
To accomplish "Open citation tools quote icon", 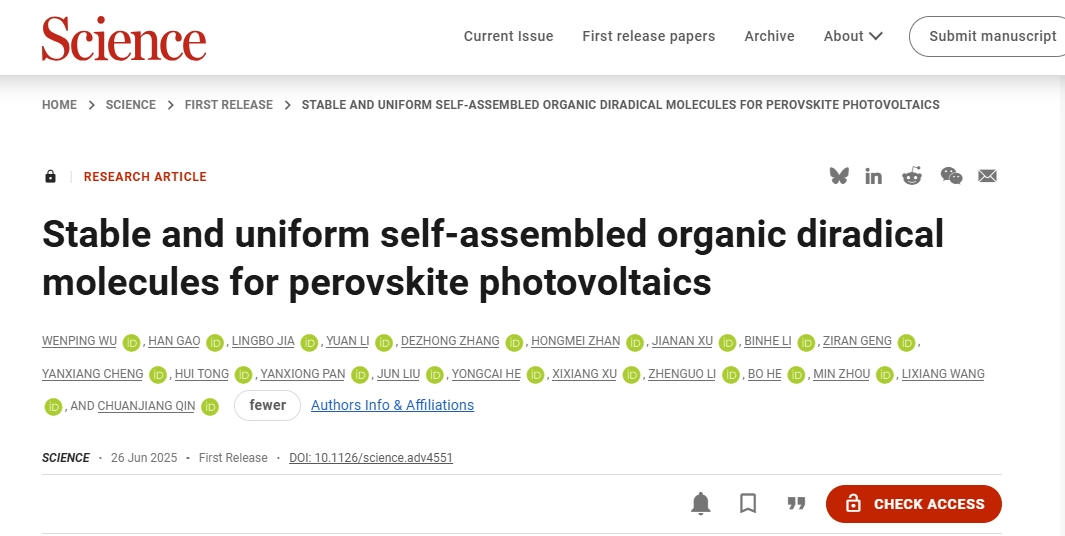I will (x=796, y=503).
